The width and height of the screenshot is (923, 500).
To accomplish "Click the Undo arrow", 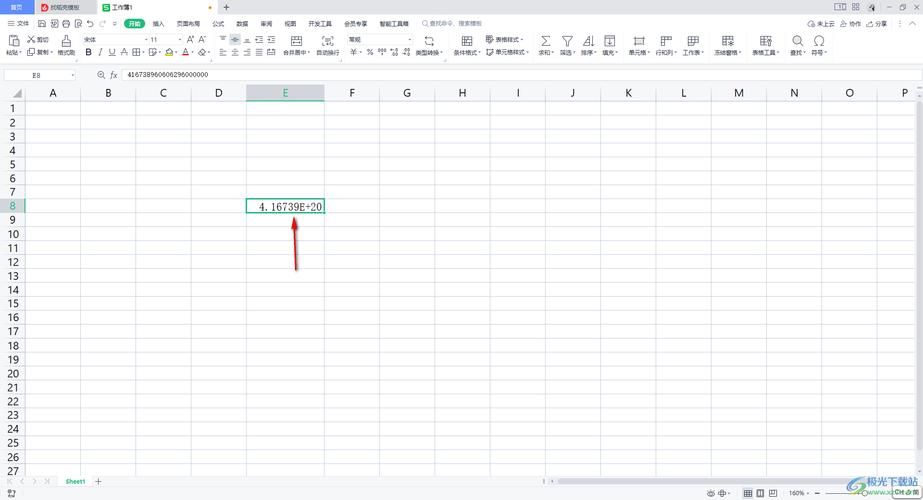I will pos(90,24).
